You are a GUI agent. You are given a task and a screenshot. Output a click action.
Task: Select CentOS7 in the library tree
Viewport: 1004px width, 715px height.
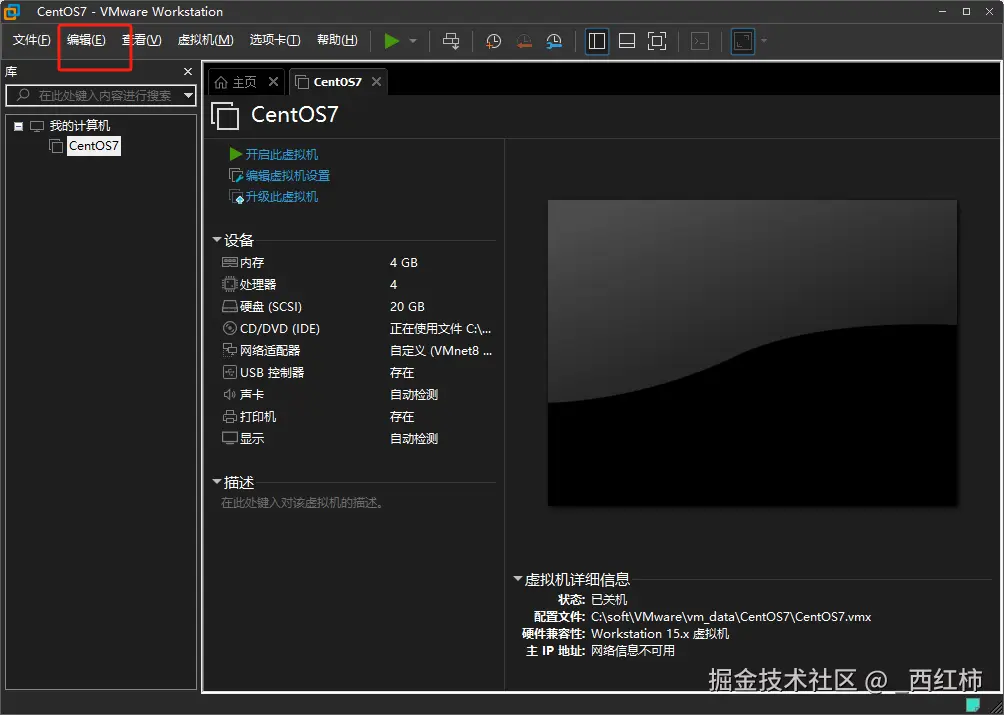pos(93,146)
